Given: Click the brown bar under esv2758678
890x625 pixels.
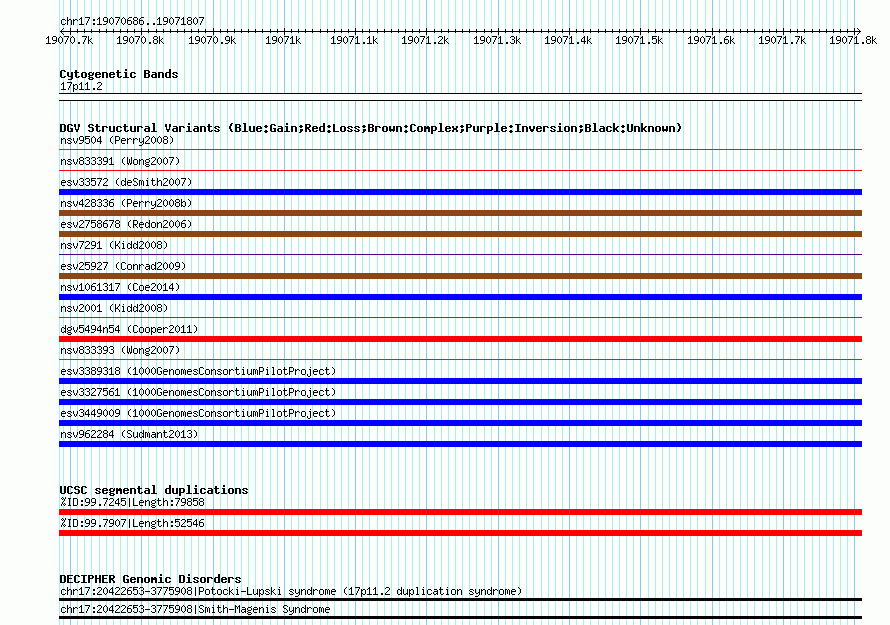Looking at the screenshot, I should click(x=460, y=234).
